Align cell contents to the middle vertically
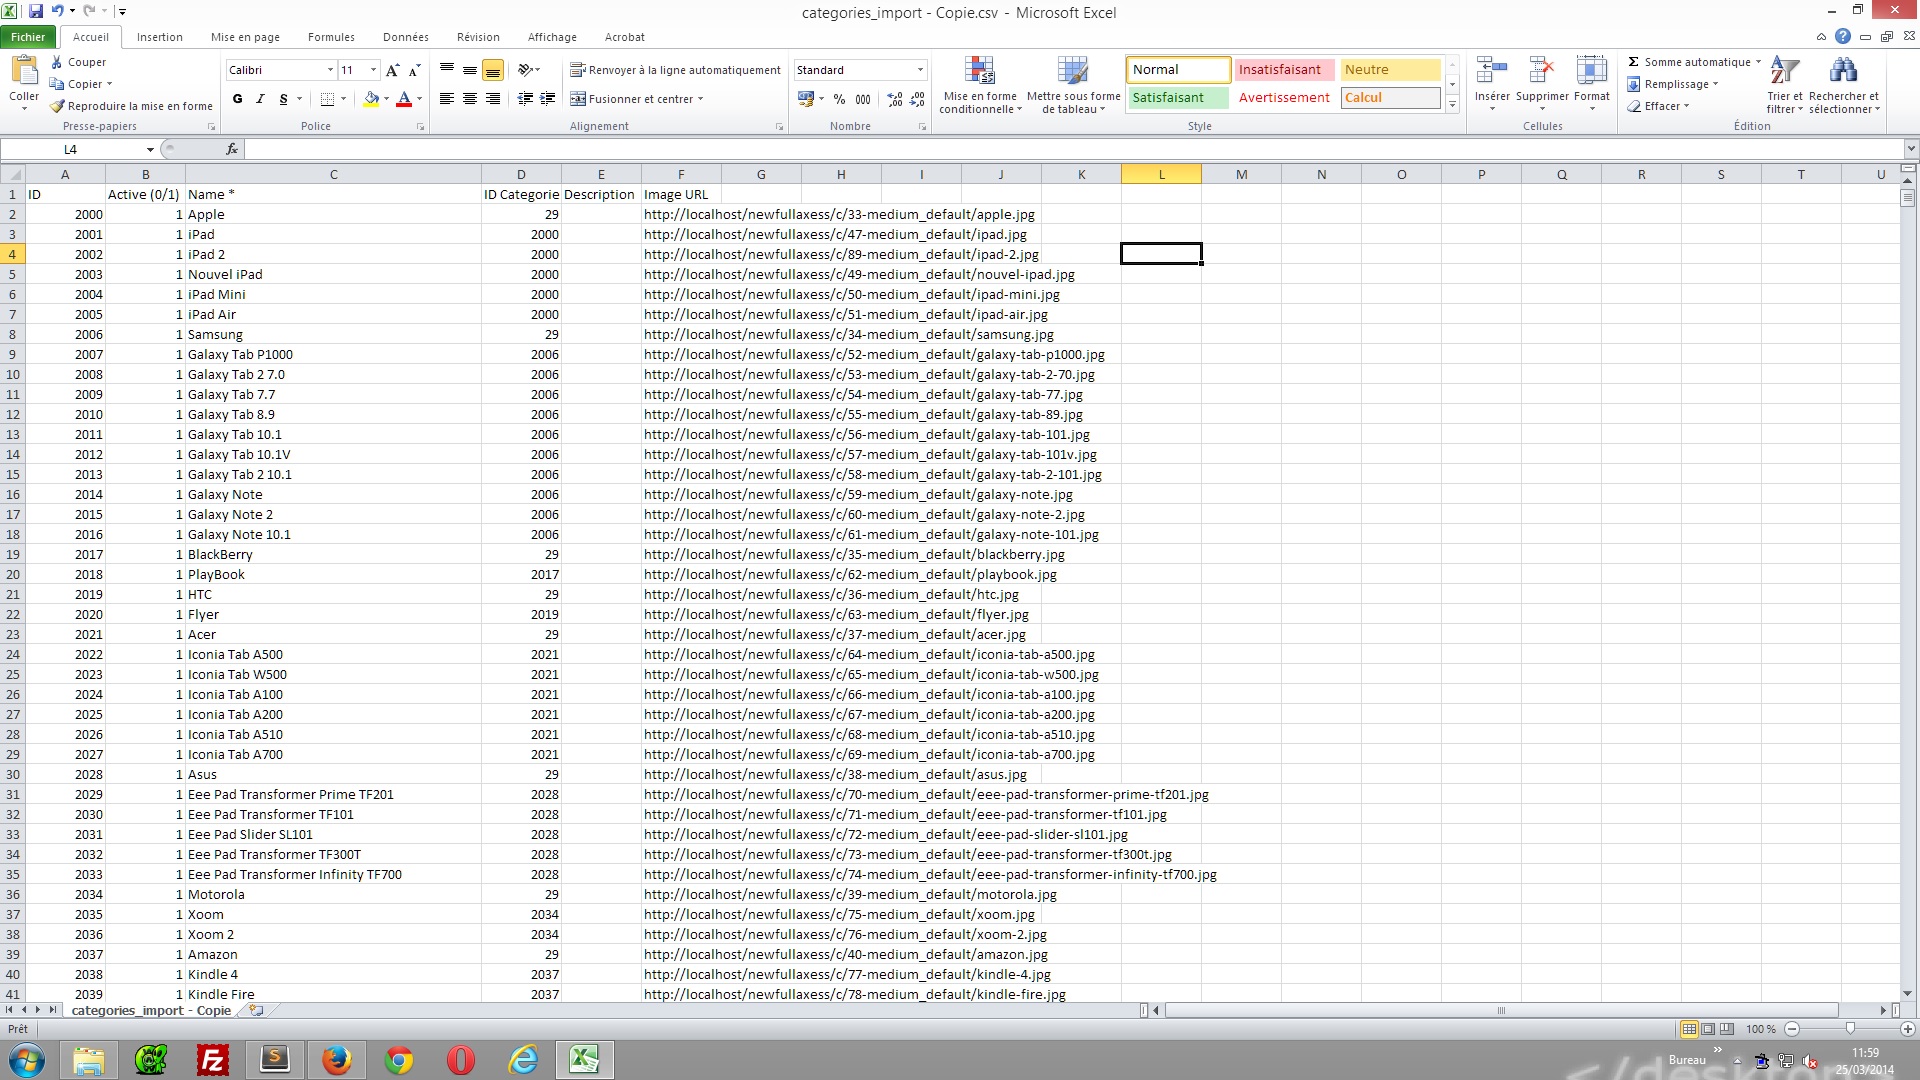 coord(470,70)
